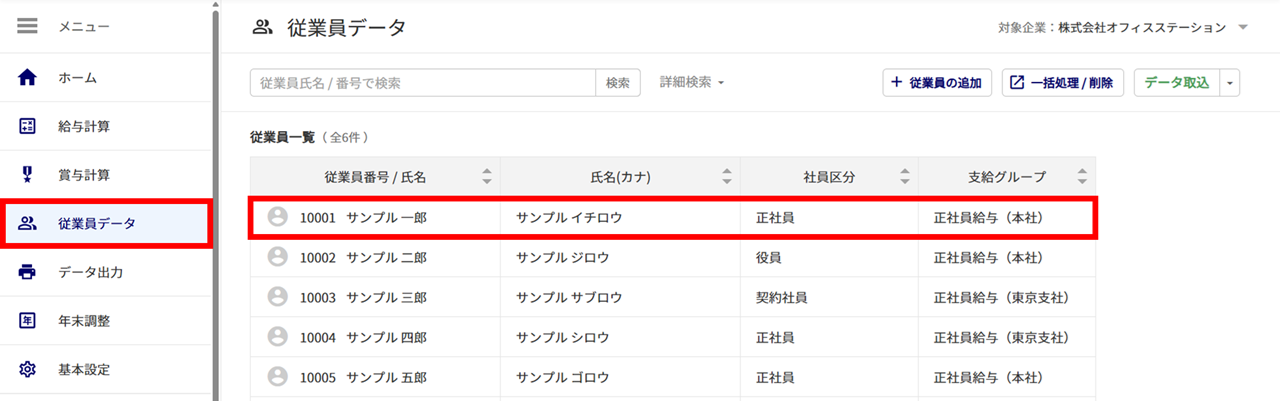Image resolution: width=1280 pixels, height=401 pixels.
Task: Click the sidebar vertical scrollbar
Action: tap(215, 200)
